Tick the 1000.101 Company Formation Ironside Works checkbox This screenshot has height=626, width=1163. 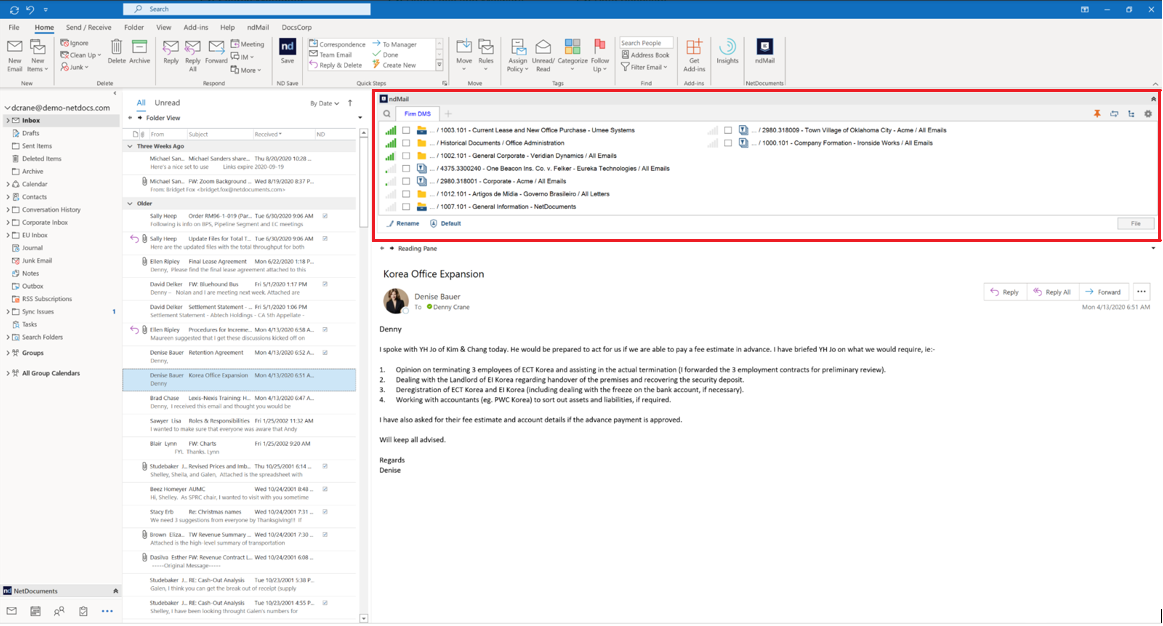[x=728, y=143]
